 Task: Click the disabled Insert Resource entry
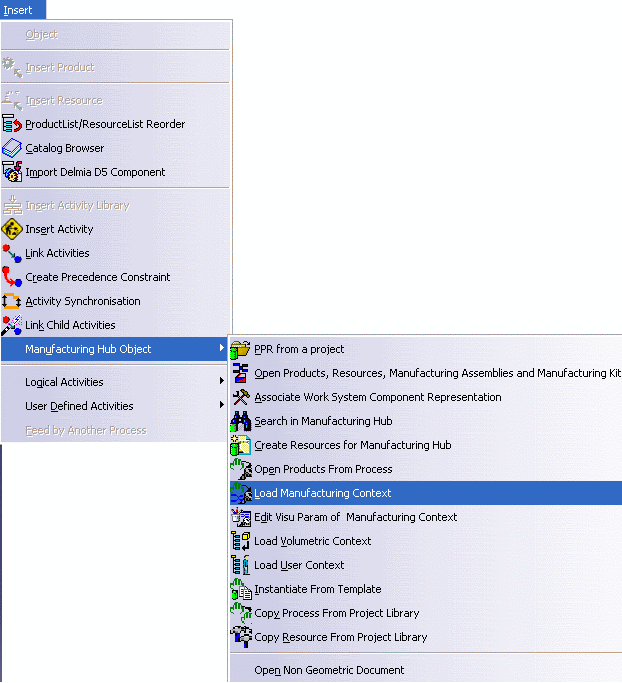point(115,100)
